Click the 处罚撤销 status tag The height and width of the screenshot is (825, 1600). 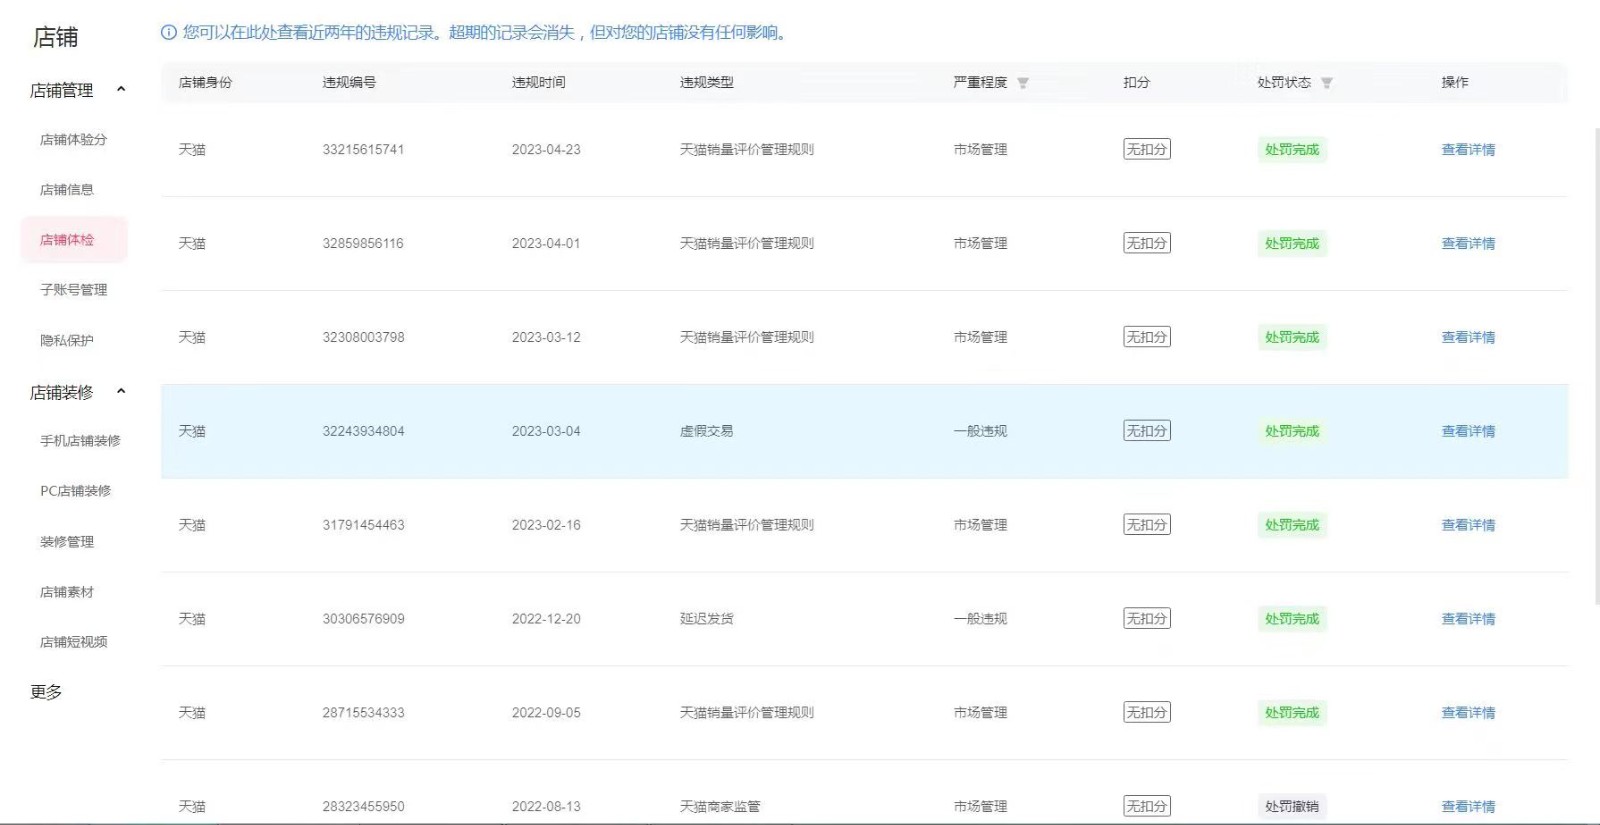pos(1292,807)
